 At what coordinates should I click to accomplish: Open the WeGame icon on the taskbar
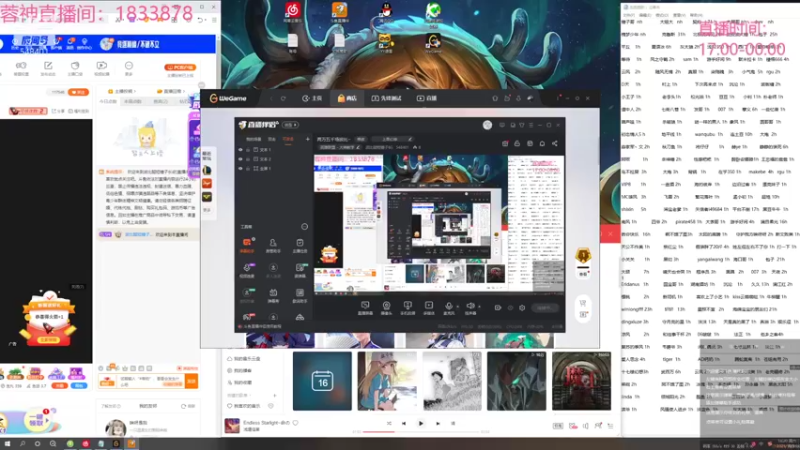(116, 444)
